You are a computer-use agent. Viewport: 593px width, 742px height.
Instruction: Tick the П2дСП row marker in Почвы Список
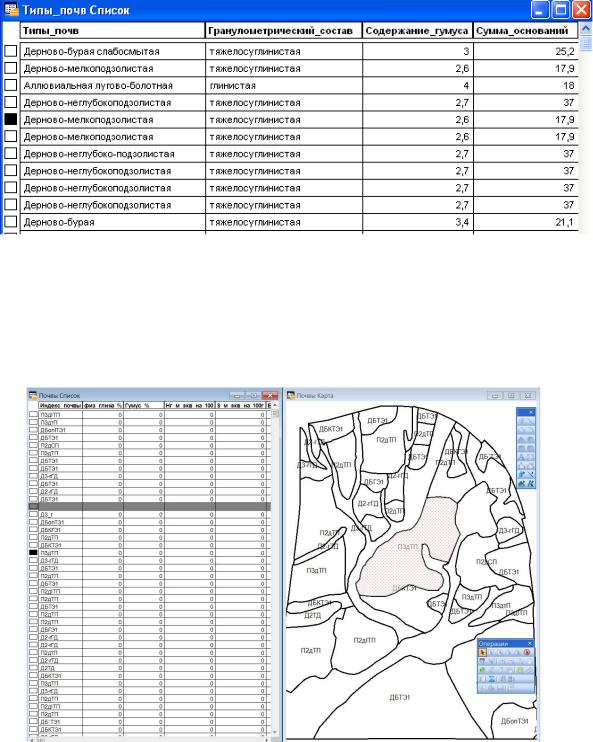tap(33, 445)
